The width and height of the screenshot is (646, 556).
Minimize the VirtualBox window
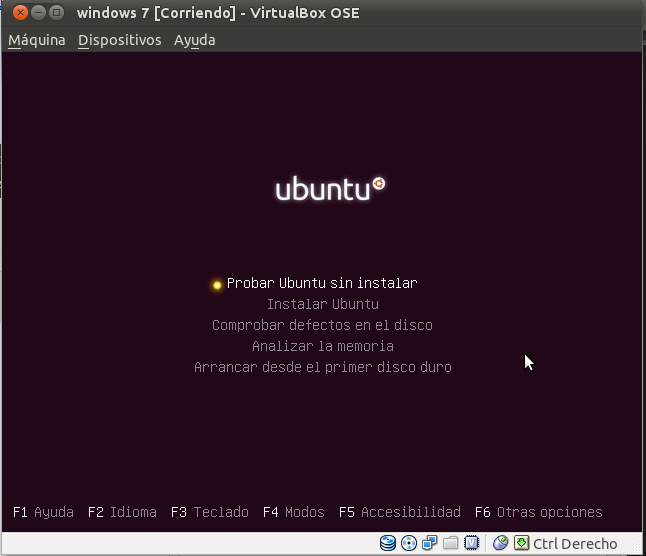click(38, 13)
